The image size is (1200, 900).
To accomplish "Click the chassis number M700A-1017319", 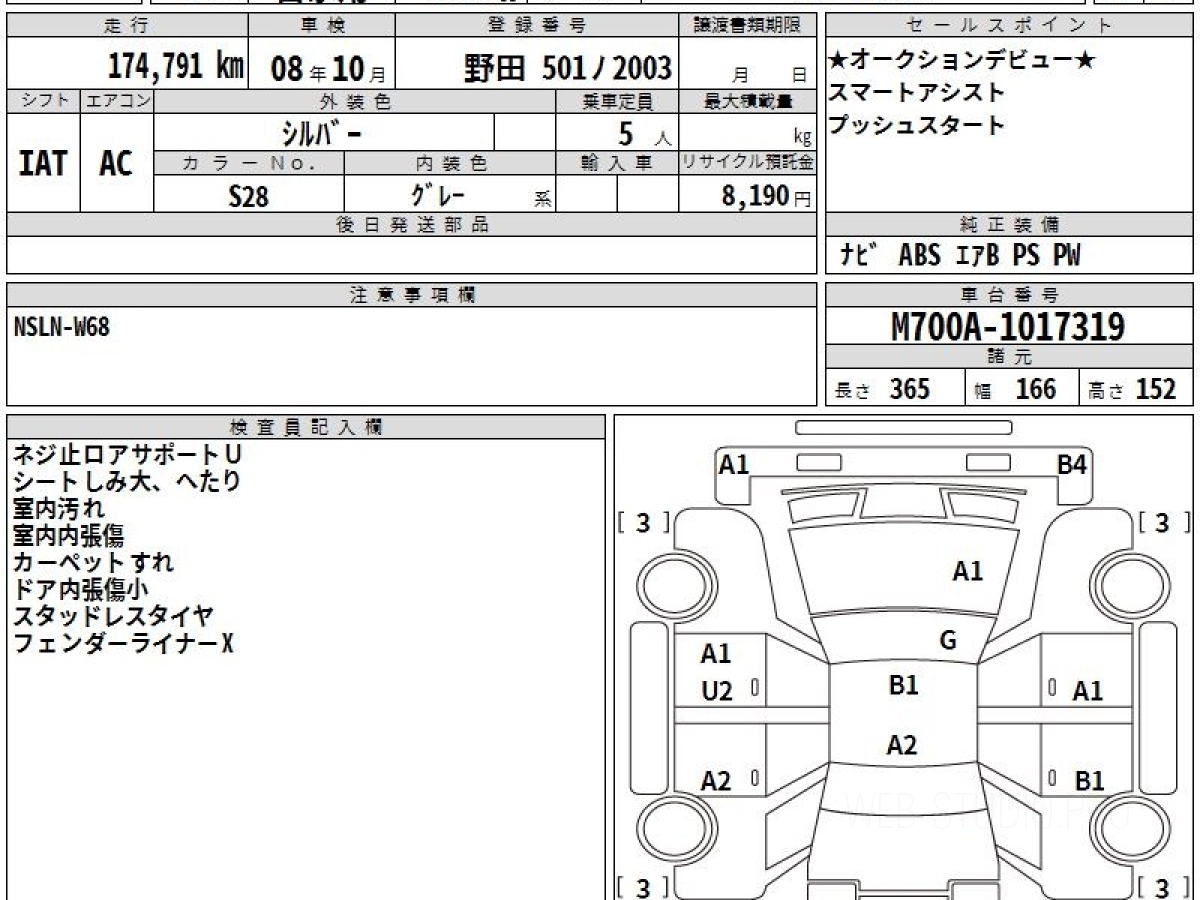I will point(1008,326).
